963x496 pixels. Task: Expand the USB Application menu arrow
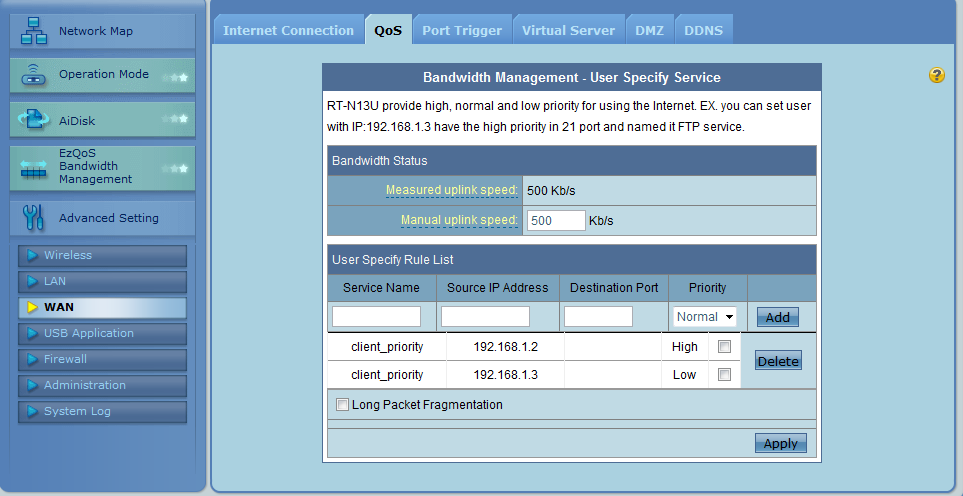click(33, 334)
